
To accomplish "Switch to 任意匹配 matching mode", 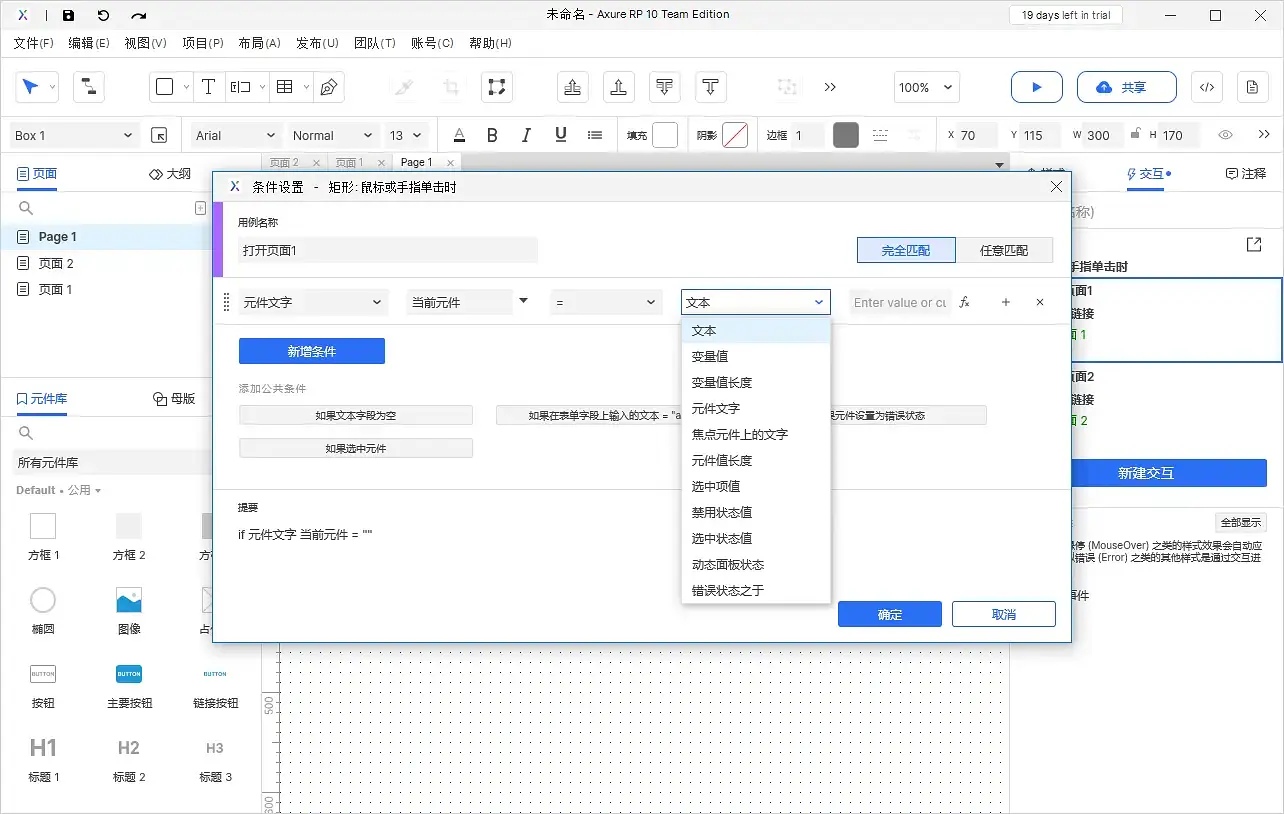I will coord(1007,250).
